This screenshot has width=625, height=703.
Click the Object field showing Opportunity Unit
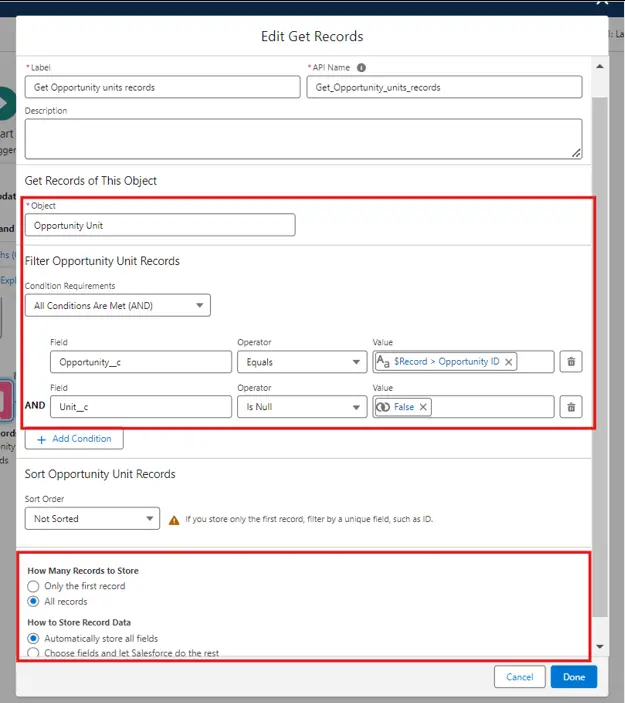point(160,225)
